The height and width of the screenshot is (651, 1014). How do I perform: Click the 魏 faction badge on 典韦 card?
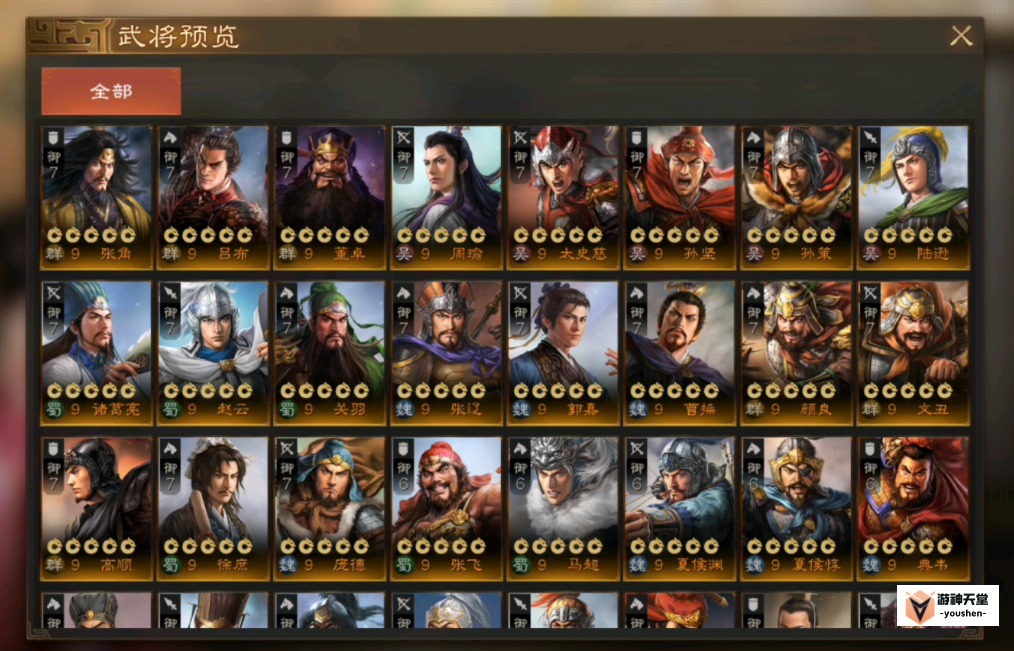(x=870, y=564)
